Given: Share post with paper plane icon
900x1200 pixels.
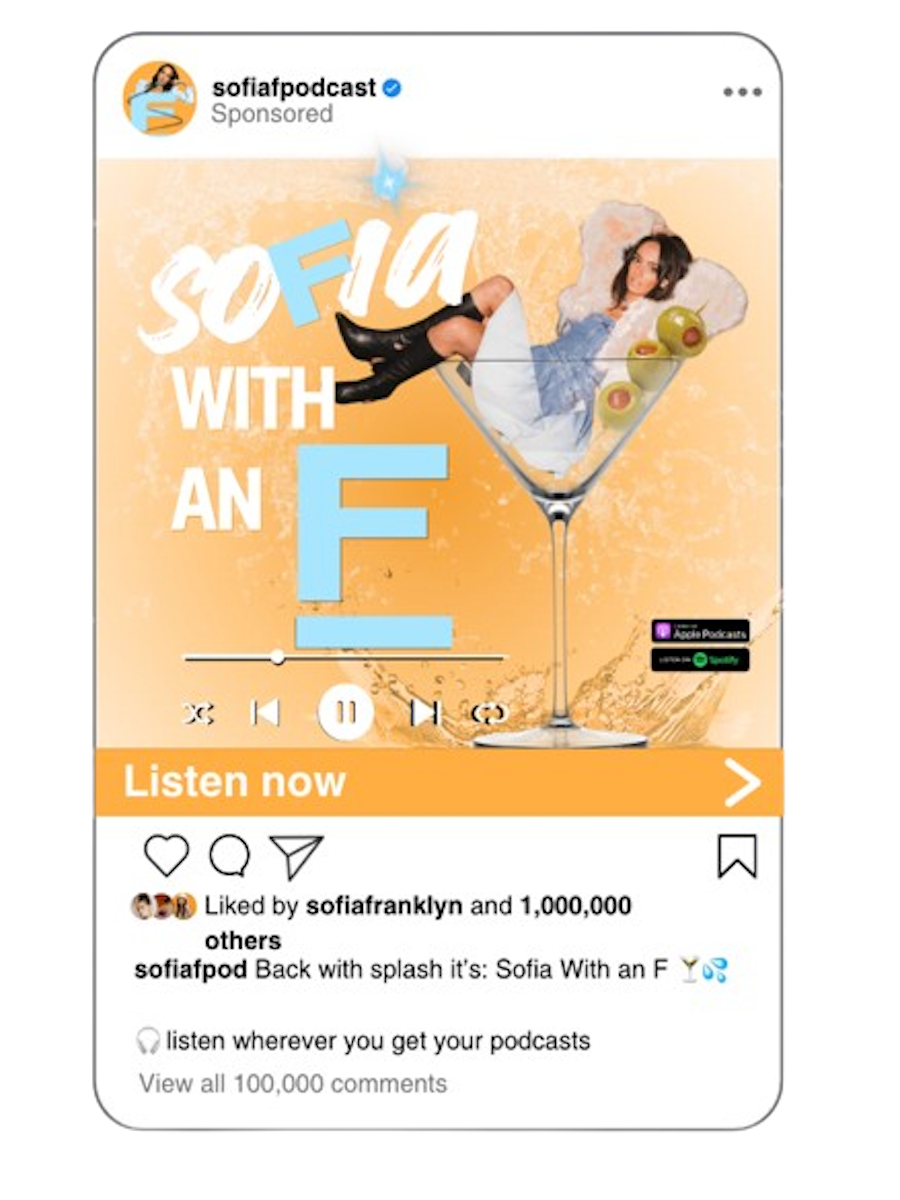Looking at the screenshot, I should coord(296,857).
